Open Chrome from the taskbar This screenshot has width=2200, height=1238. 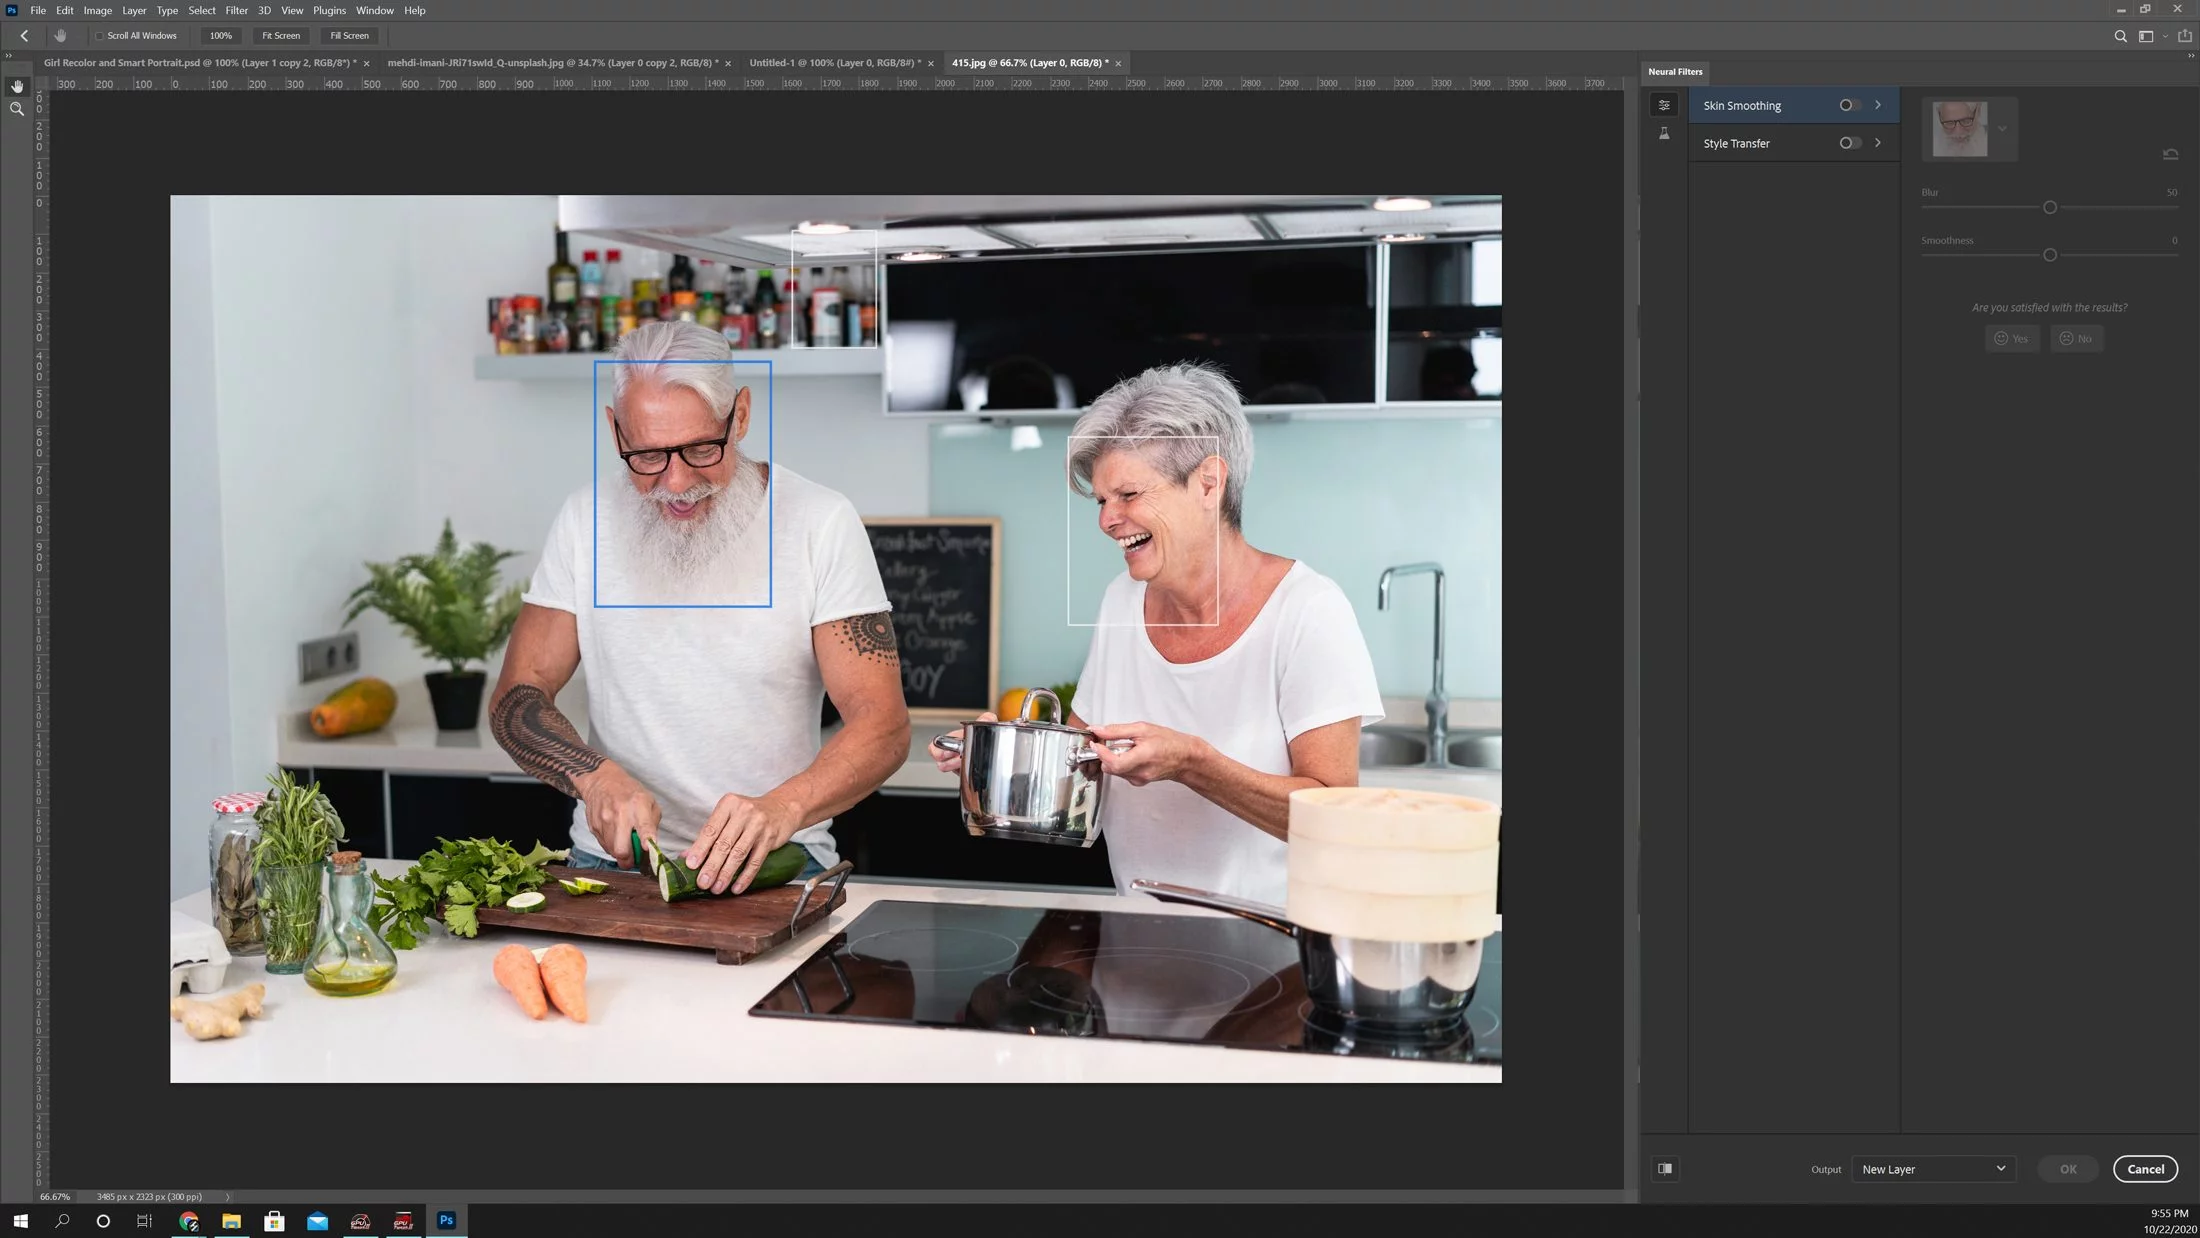pyautogui.click(x=189, y=1221)
